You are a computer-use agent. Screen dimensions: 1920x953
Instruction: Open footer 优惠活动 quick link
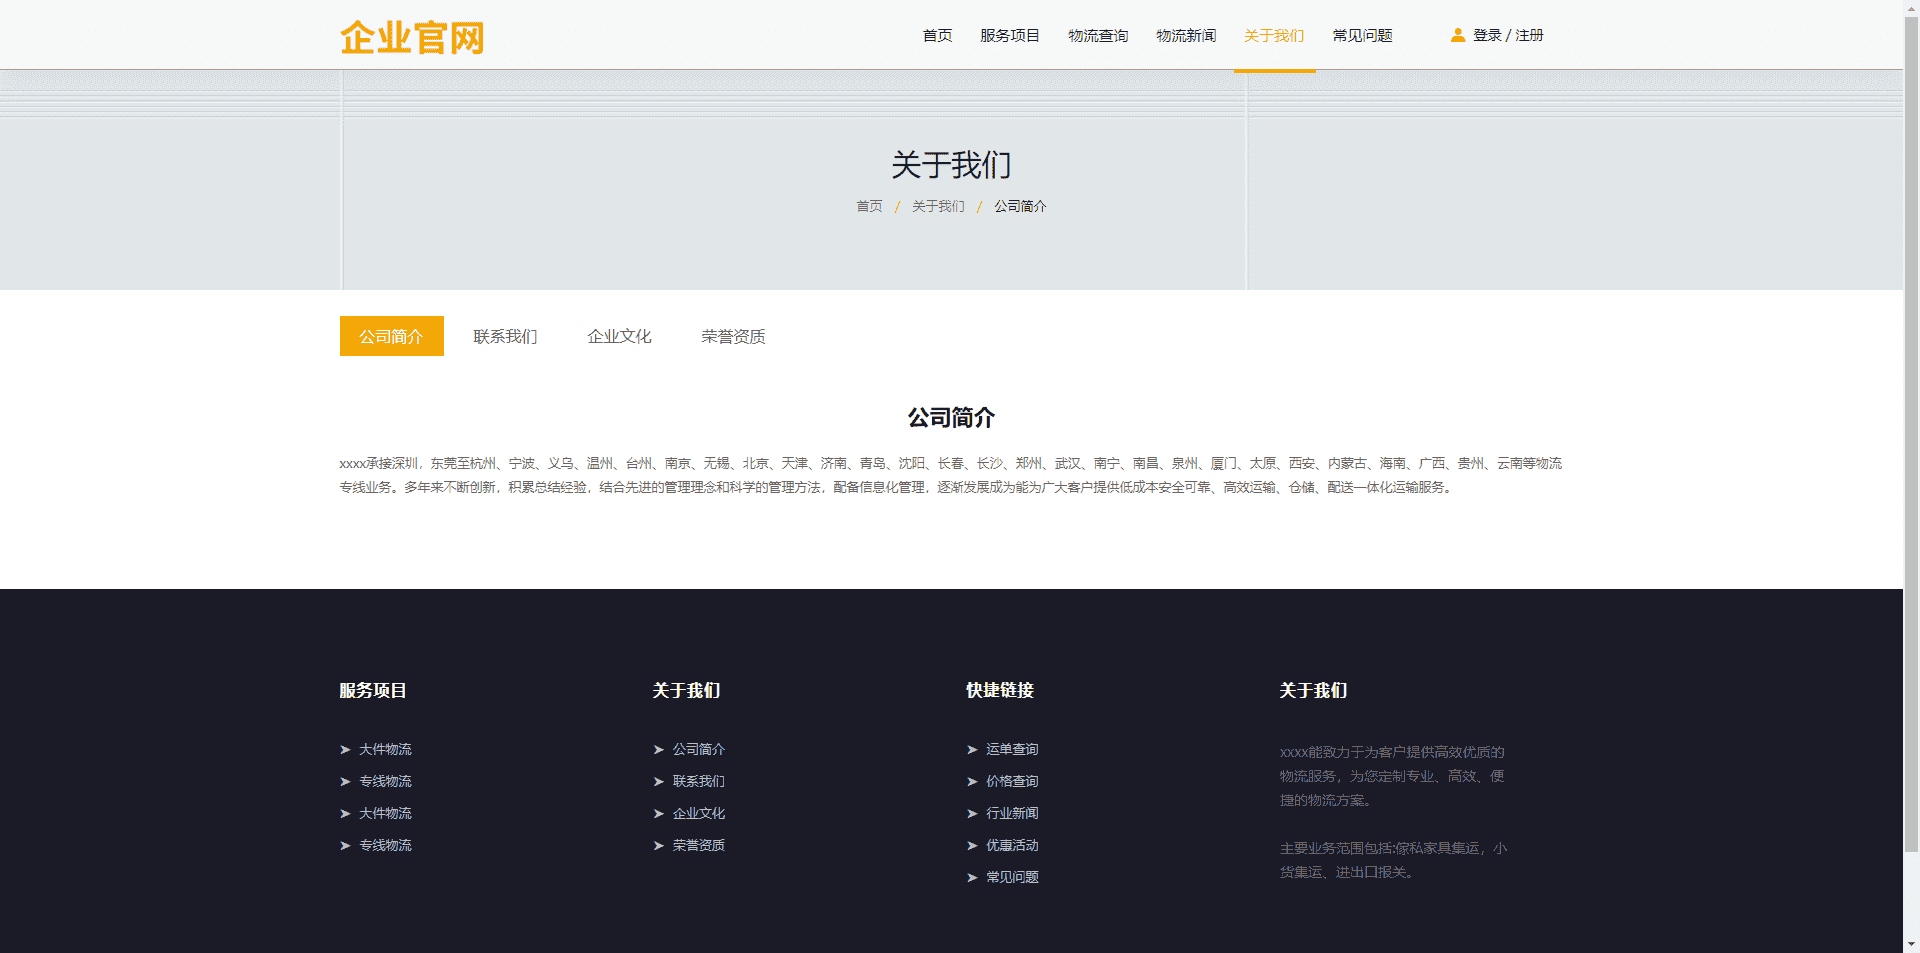1012,845
